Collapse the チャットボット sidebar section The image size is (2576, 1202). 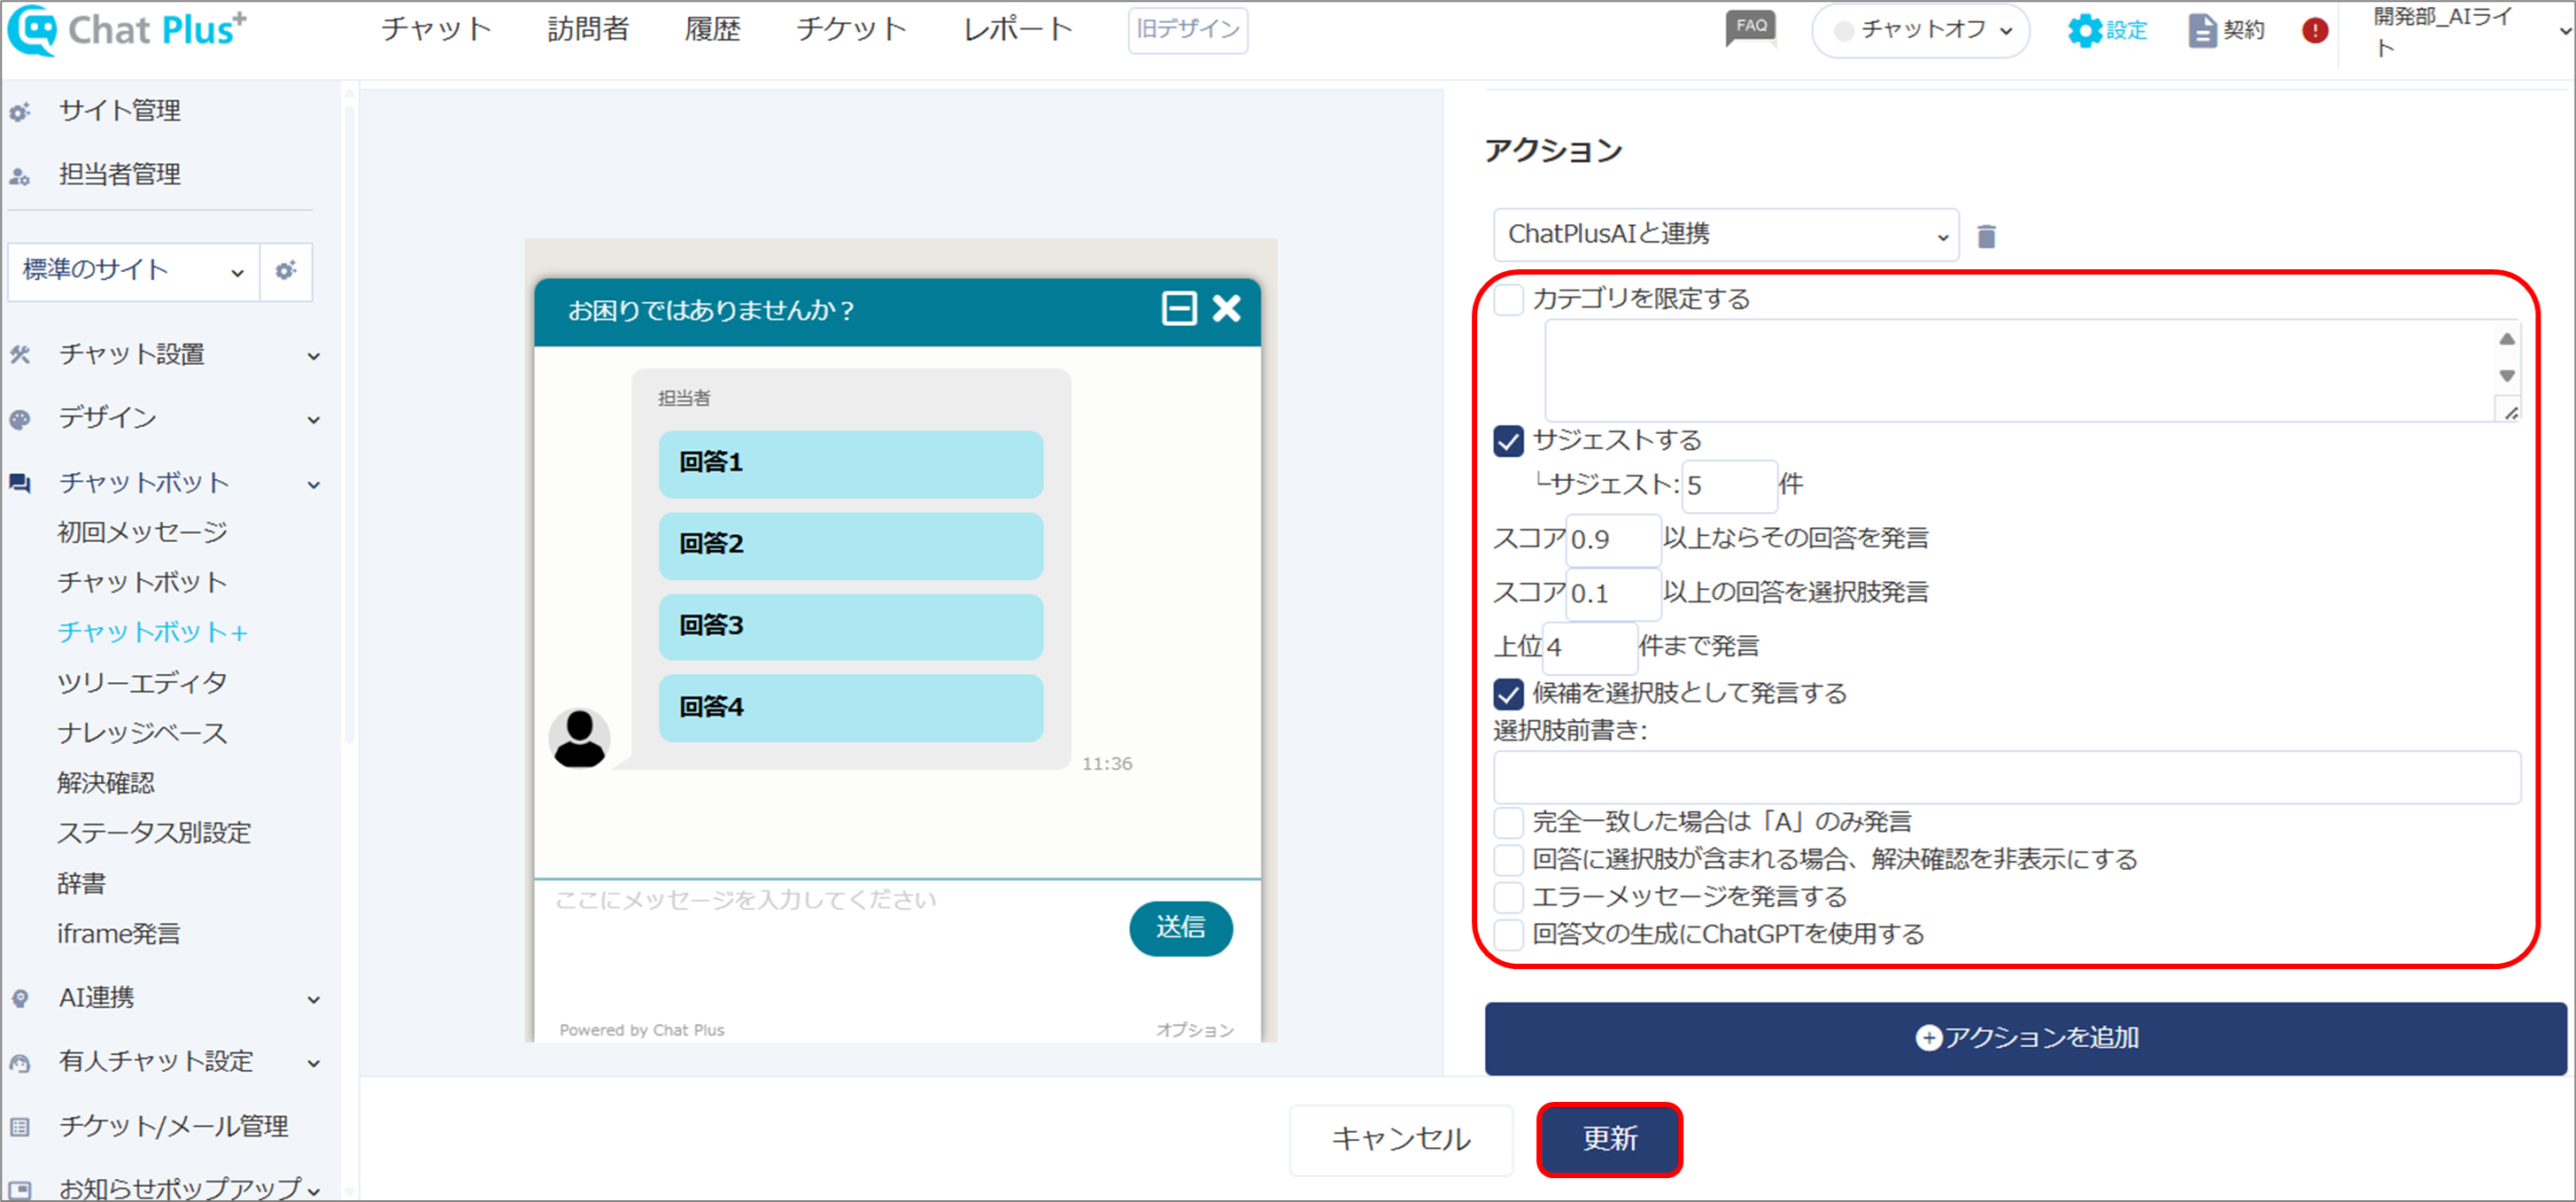pyautogui.click(x=313, y=485)
